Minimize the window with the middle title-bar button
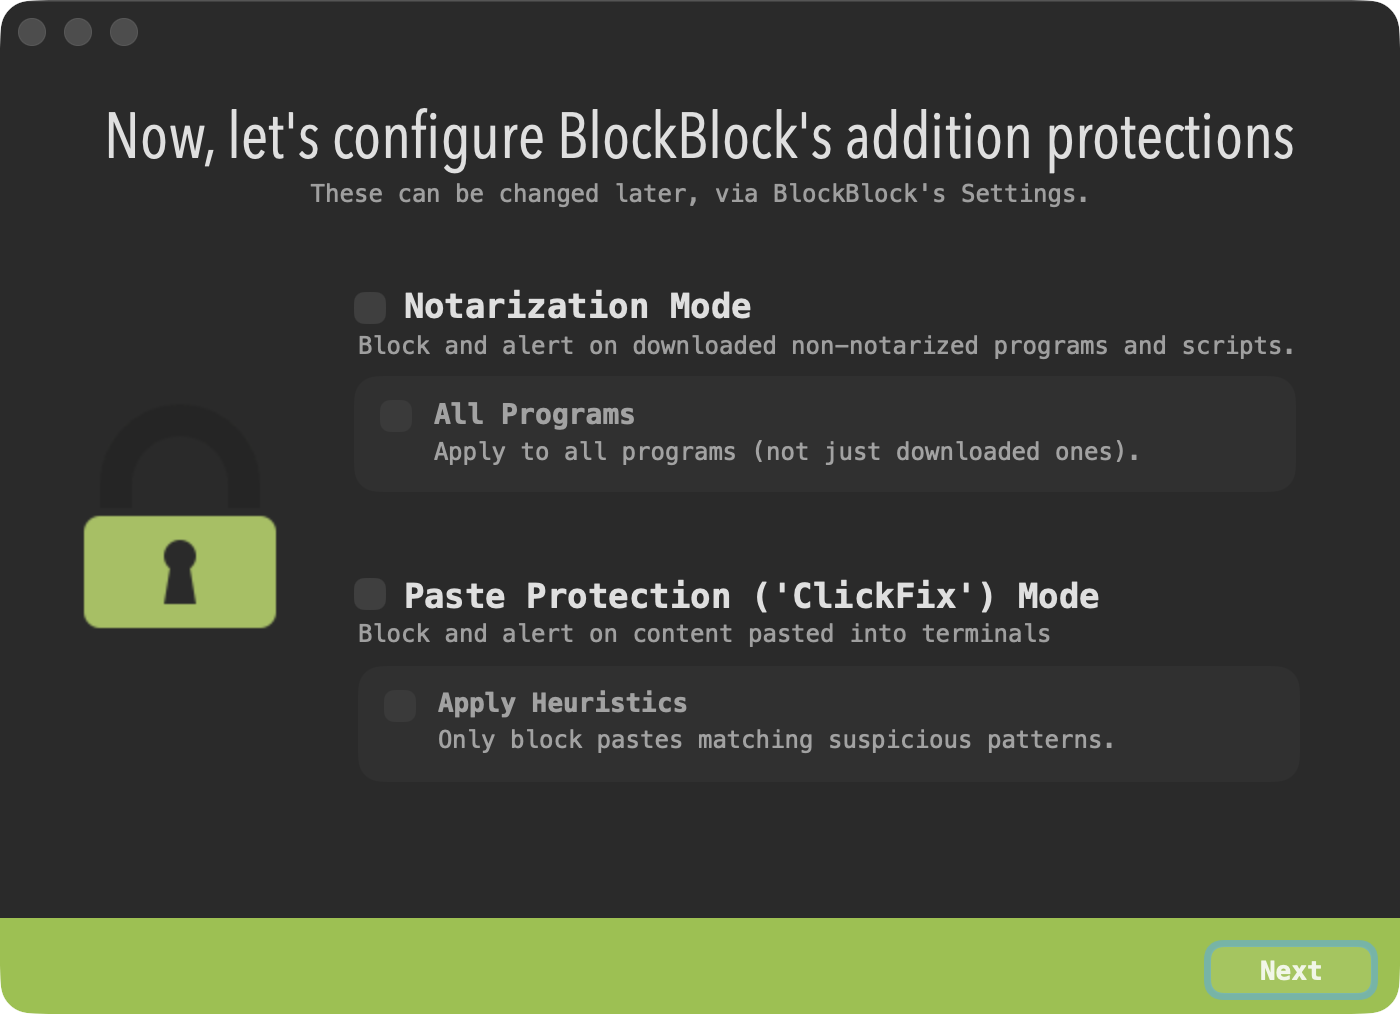 click(x=78, y=32)
